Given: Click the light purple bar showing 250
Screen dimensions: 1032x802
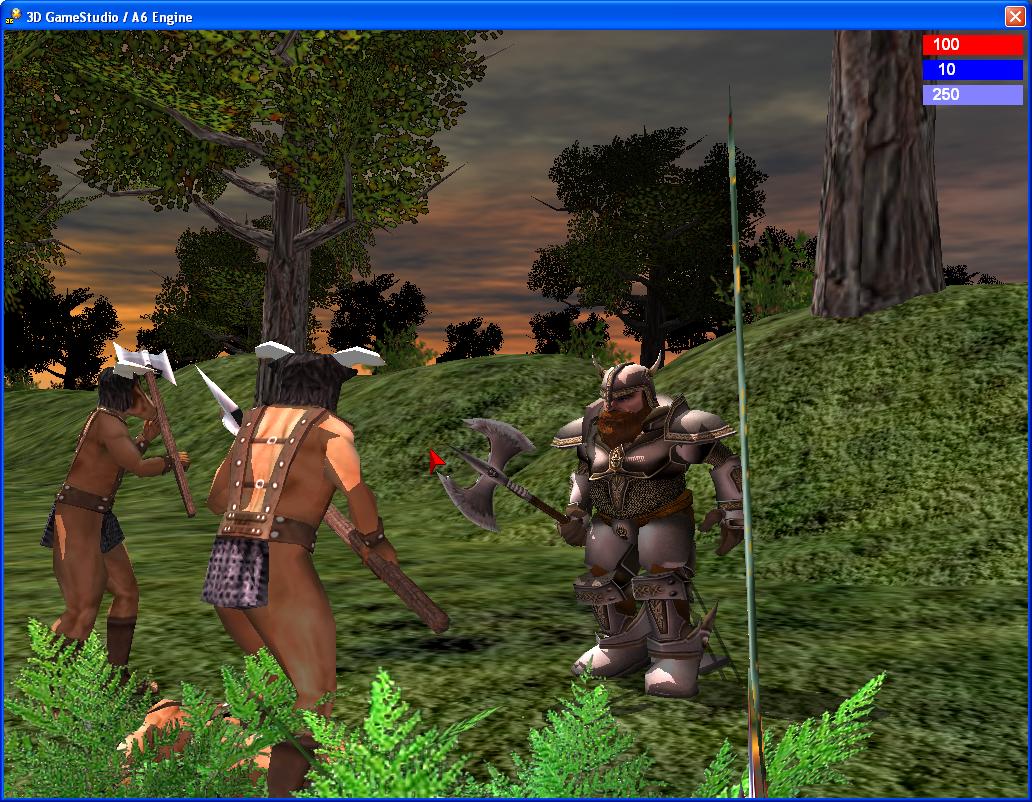Looking at the screenshot, I should [x=973, y=94].
